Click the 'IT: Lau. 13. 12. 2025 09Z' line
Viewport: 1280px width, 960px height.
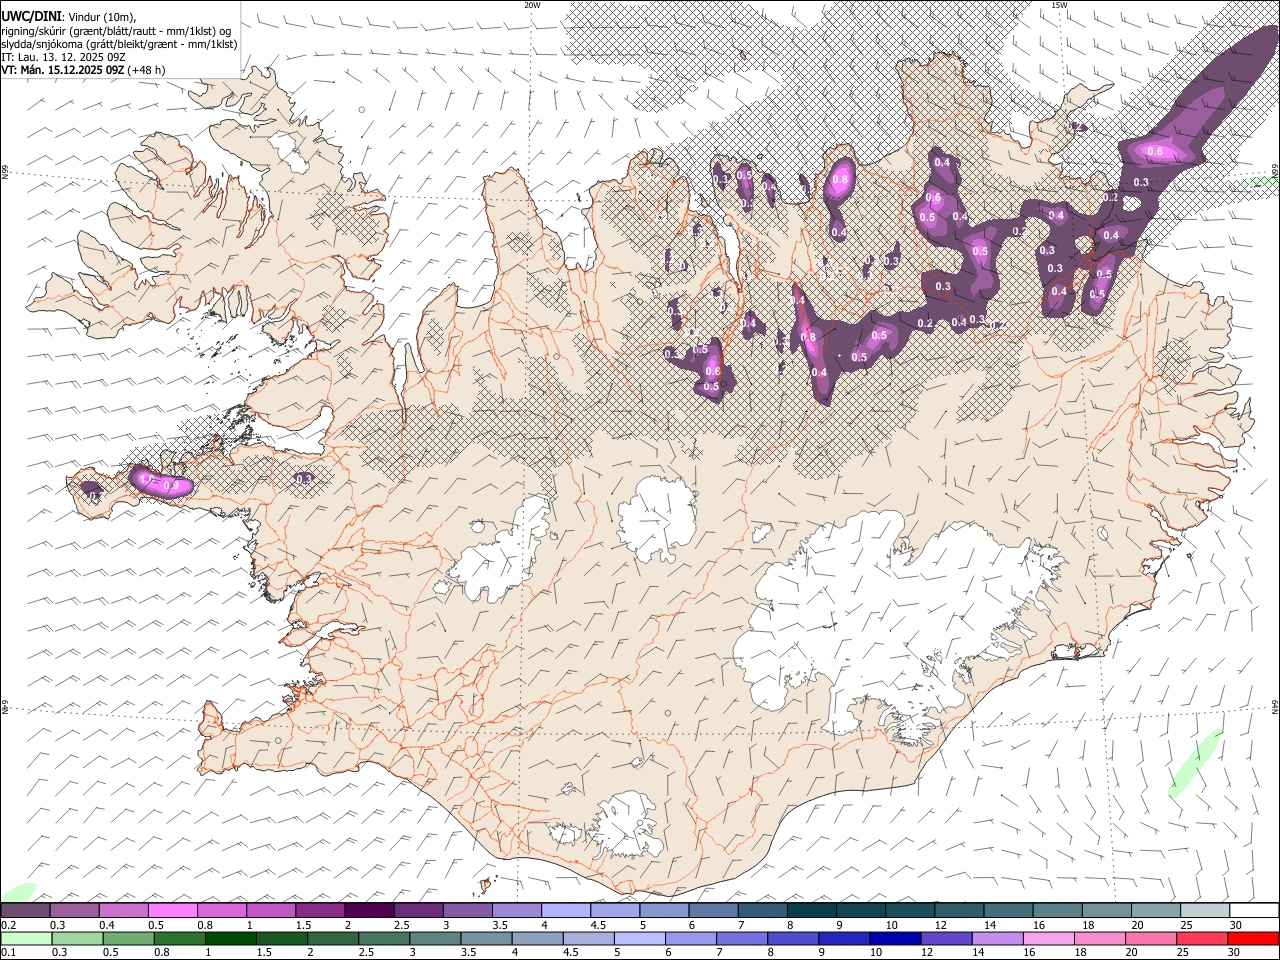point(63,57)
